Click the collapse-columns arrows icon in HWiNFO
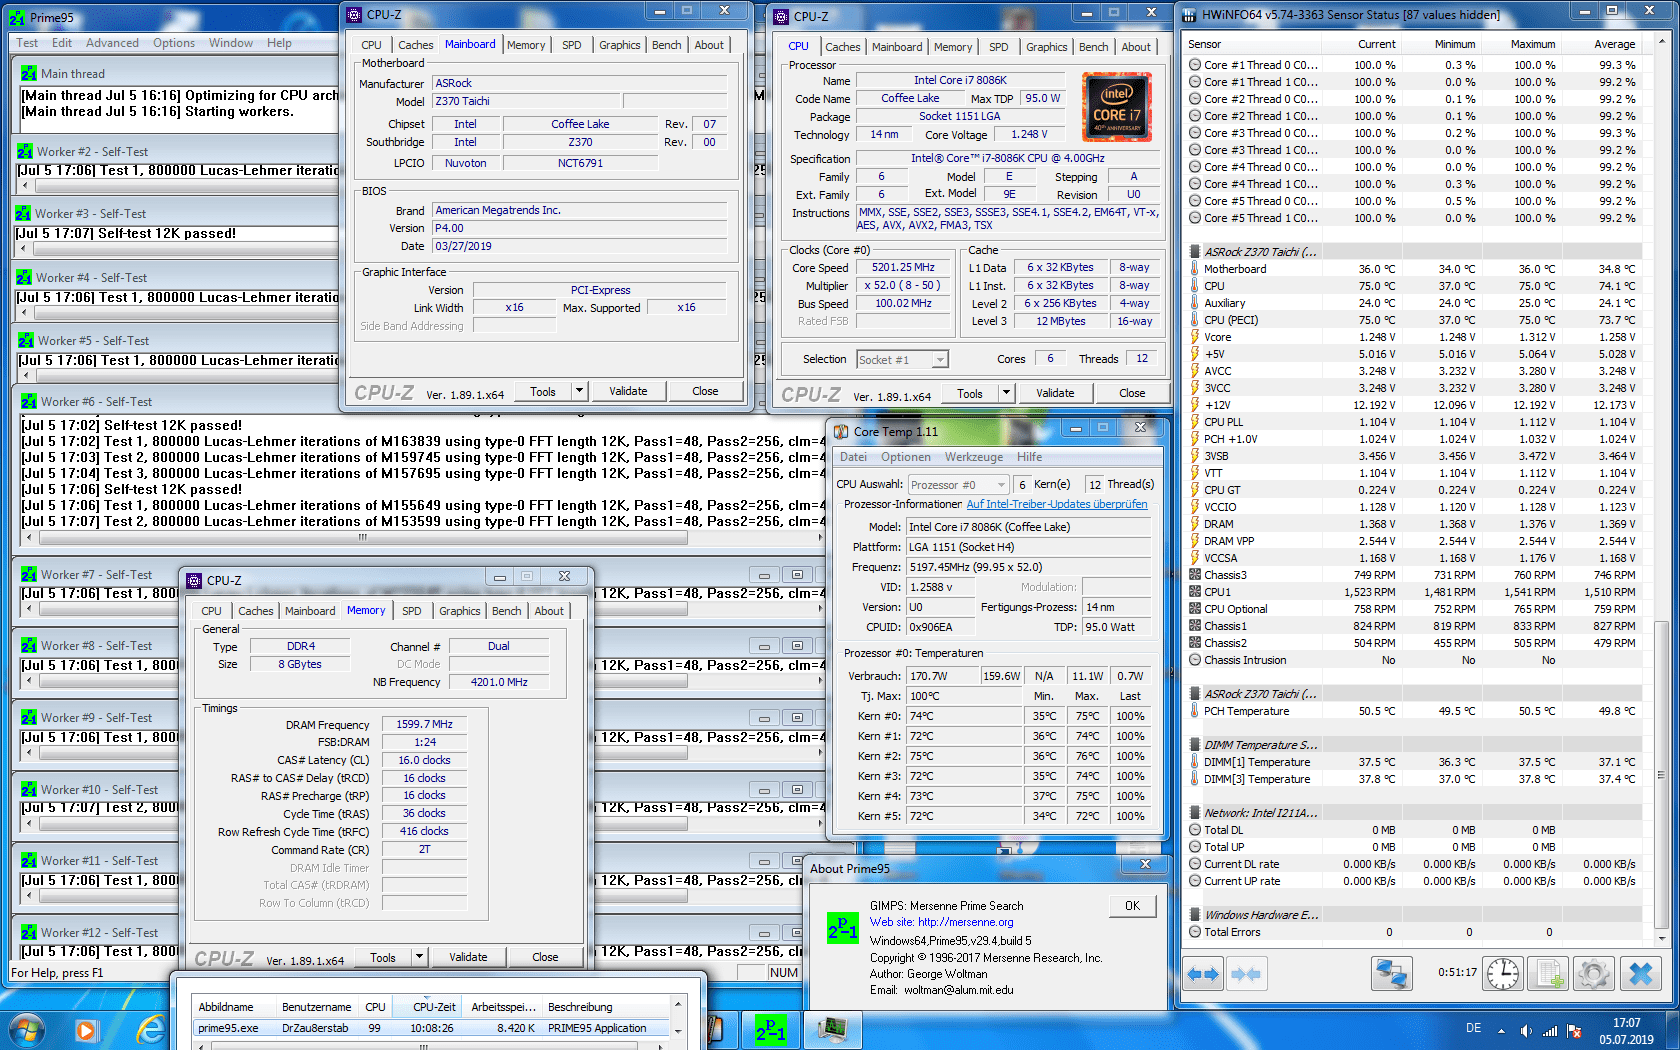The width and height of the screenshot is (1680, 1050). [1245, 973]
